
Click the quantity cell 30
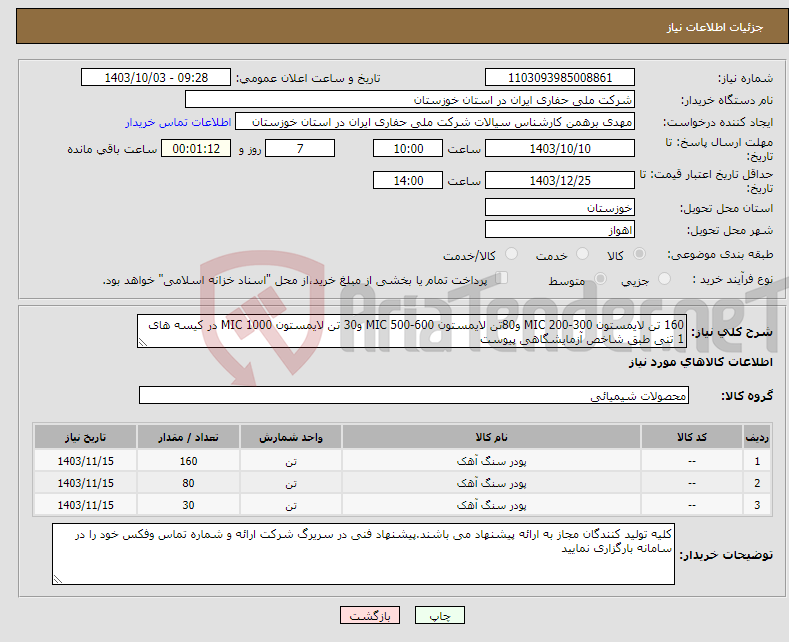tap(188, 505)
